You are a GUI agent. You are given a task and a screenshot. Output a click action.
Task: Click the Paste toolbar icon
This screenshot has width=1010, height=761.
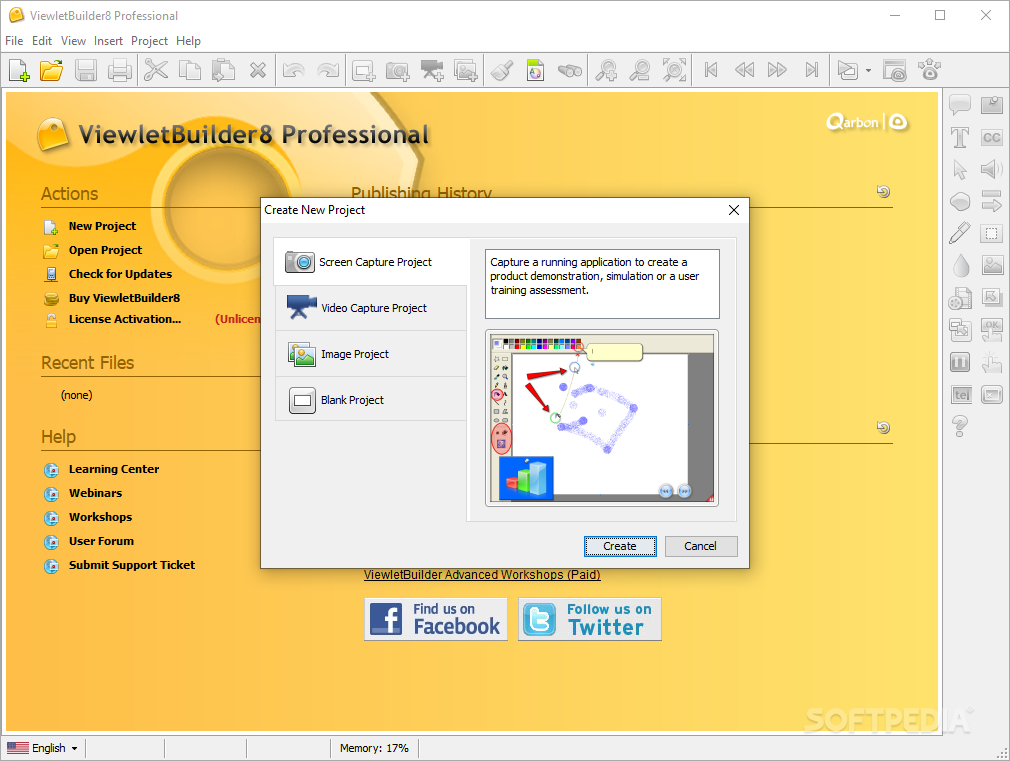tap(223, 70)
